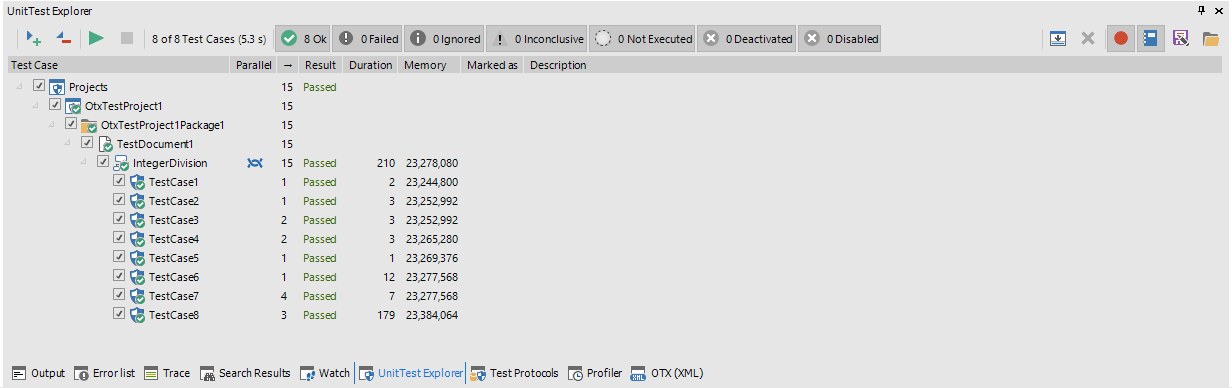Uncheck the TestCase7 checkbox
Viewport: 1232px width, 388px height.
point(119,295)
